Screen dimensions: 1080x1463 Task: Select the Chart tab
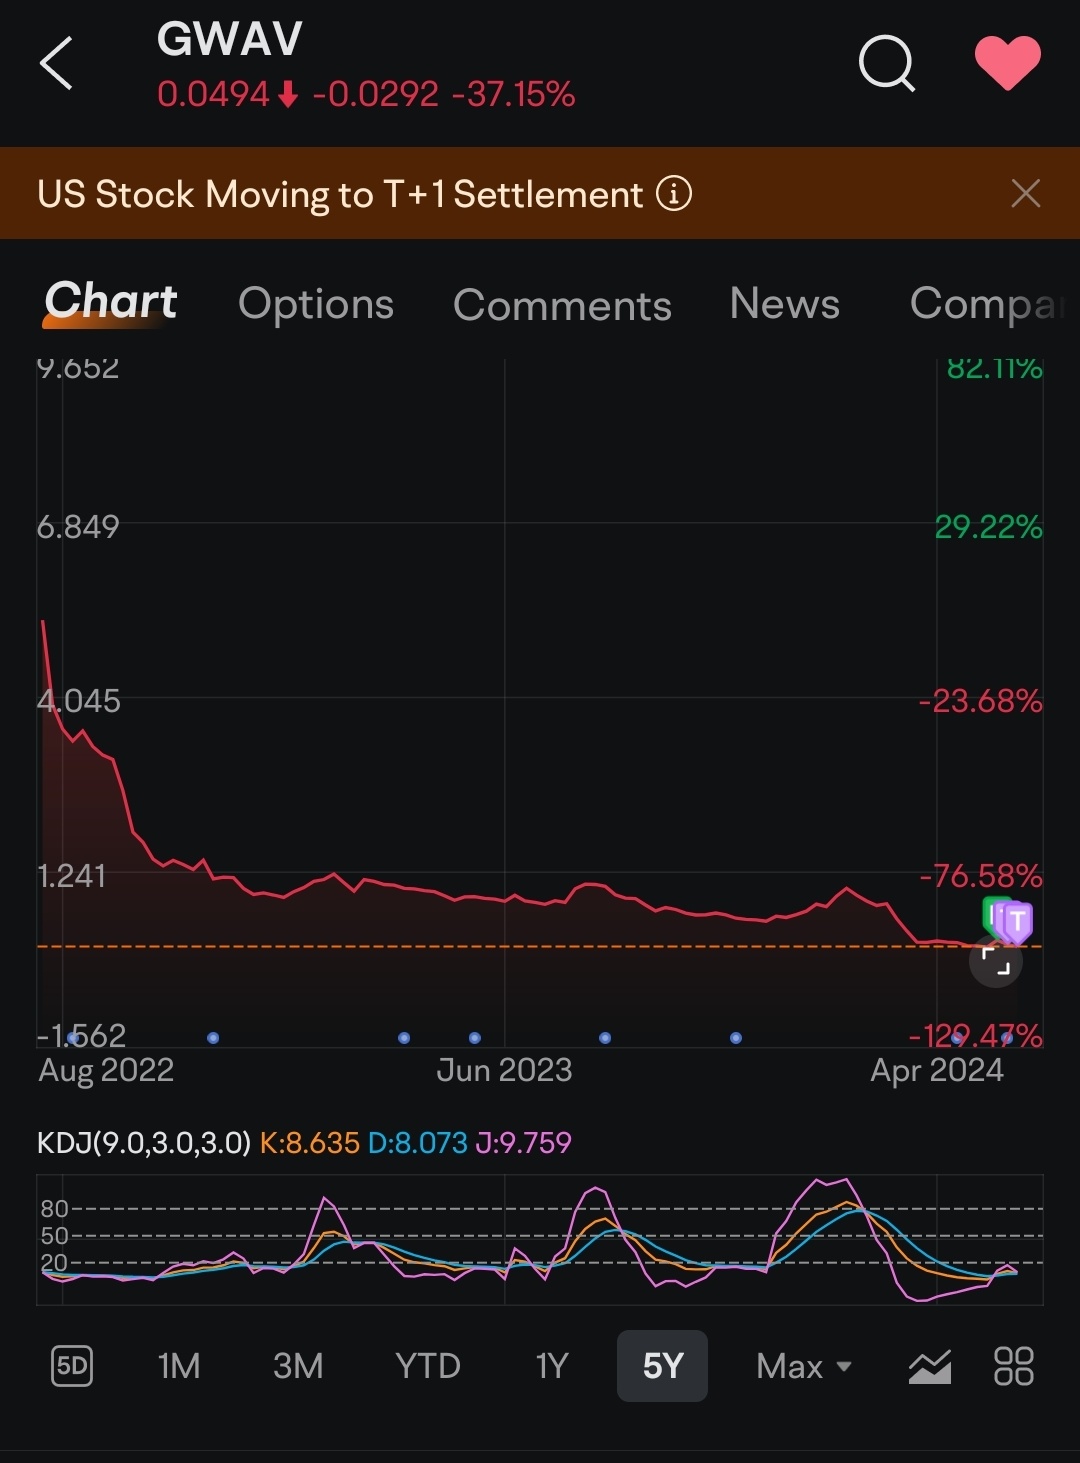111,302
